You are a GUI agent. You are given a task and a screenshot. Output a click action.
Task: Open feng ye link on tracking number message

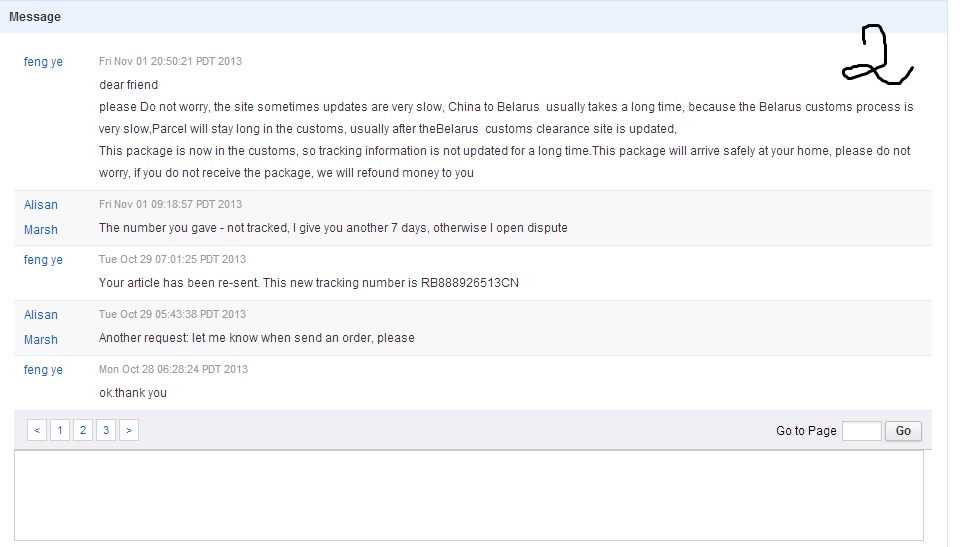click(x=43, y=260)
